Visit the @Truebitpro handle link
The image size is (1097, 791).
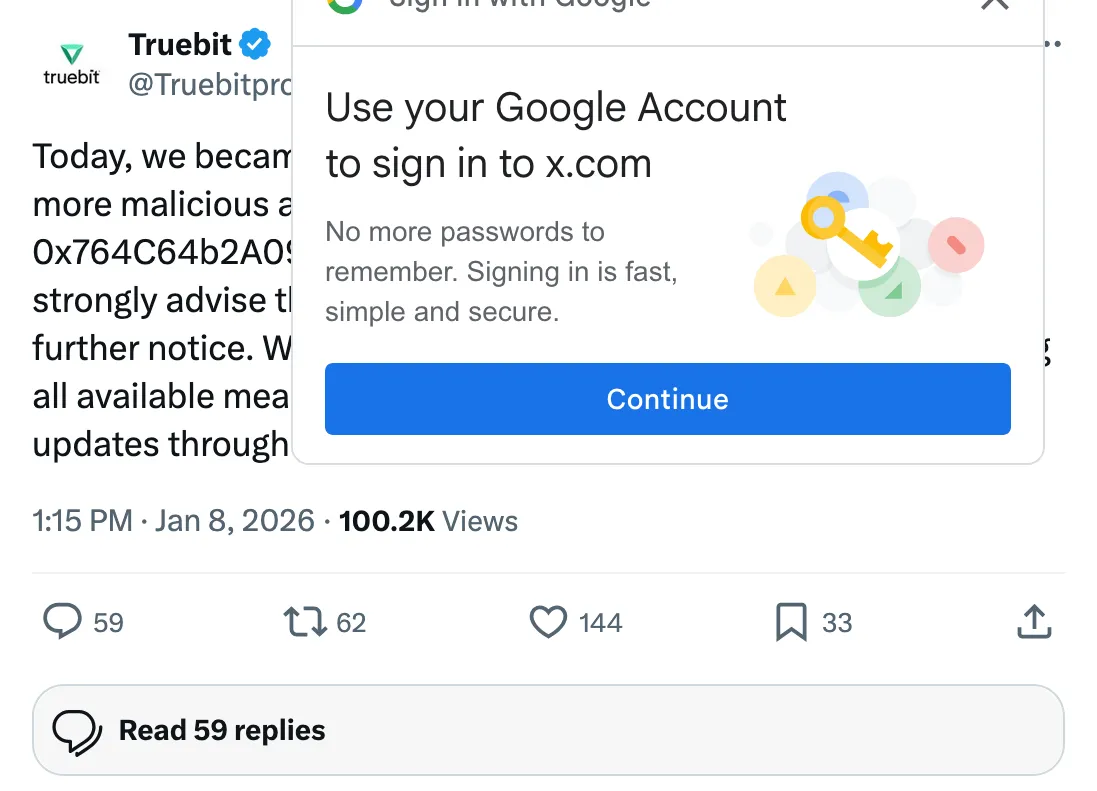(210, 85)
